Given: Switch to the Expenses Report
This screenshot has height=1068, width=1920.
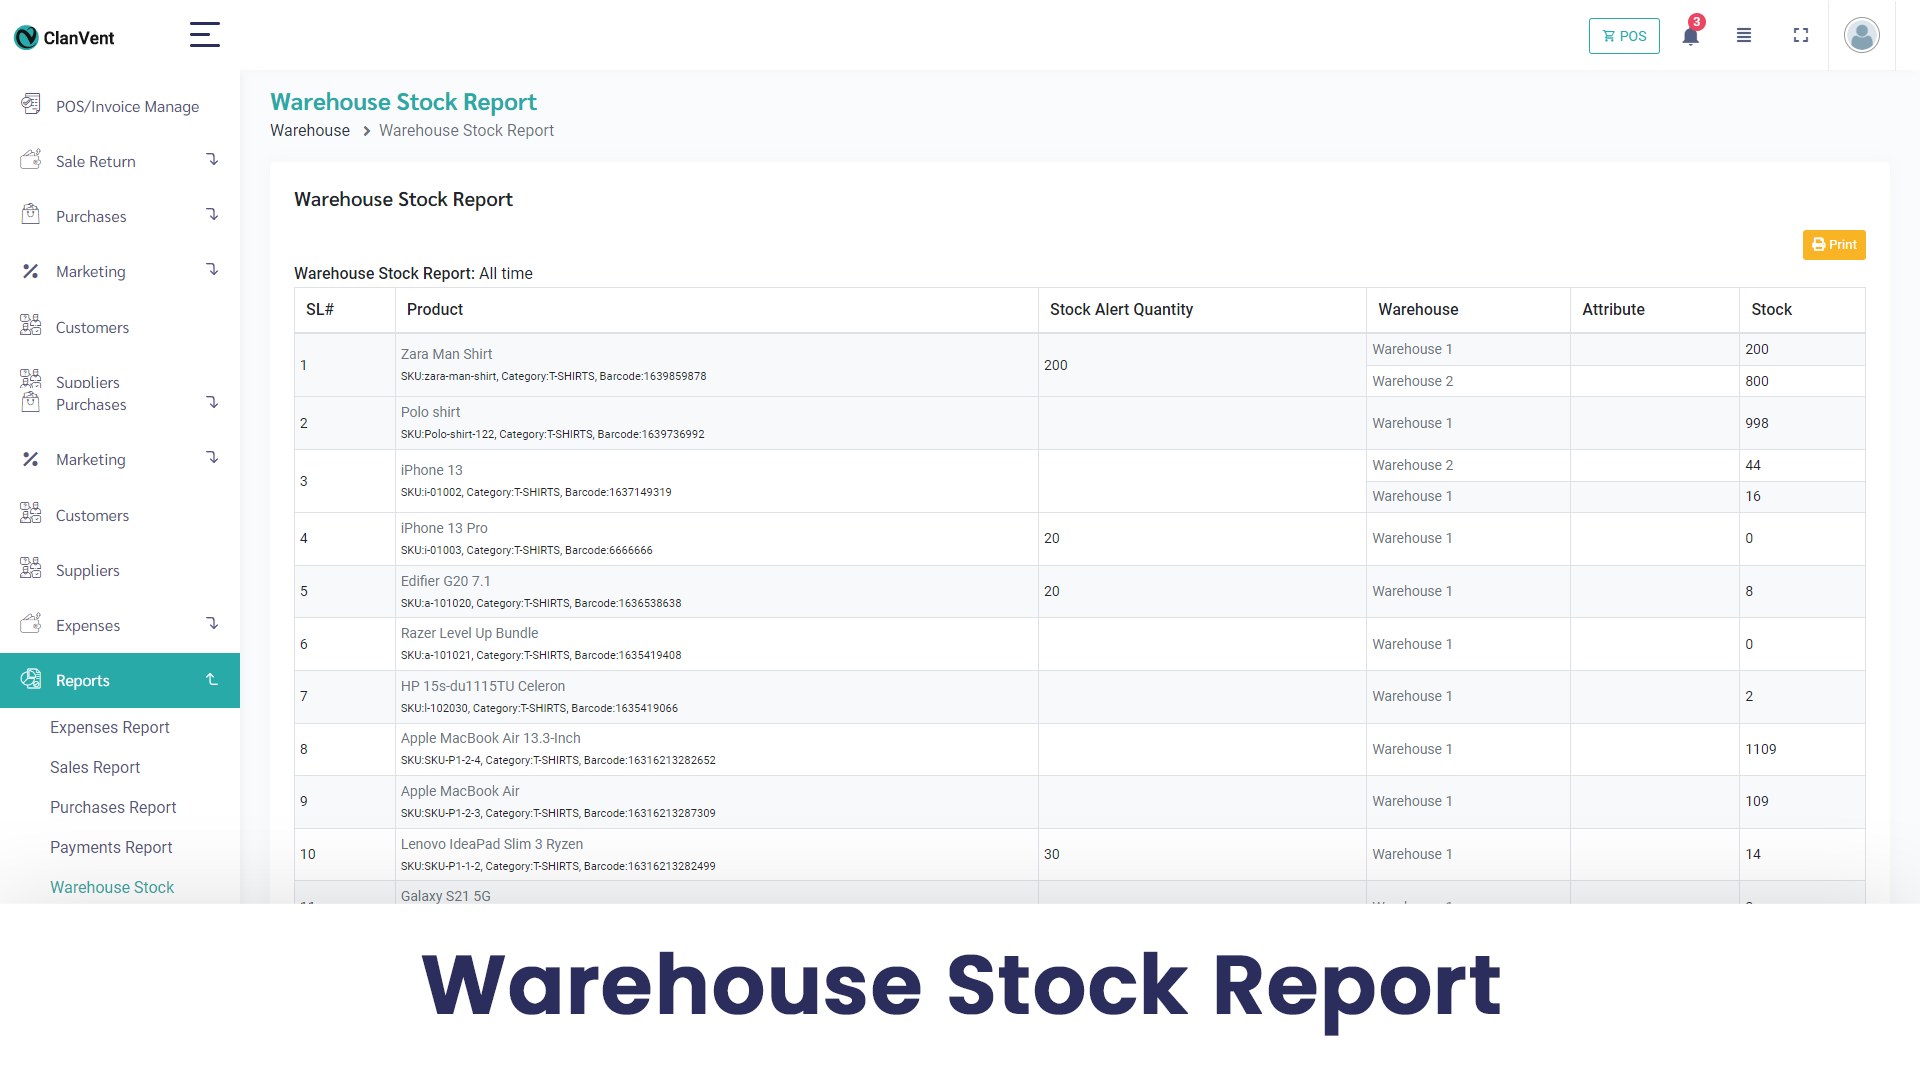Looking at the screenshot, I should click(110, 727).
